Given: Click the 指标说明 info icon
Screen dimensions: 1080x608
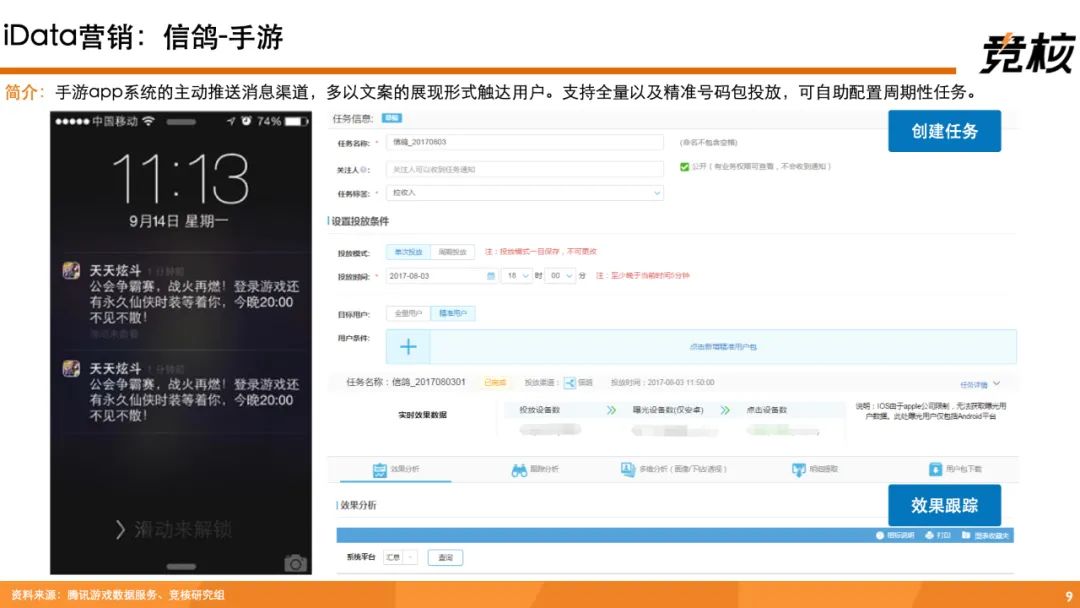Looking at the screenshot, I should pyautogui.click(x=880, y=536).
